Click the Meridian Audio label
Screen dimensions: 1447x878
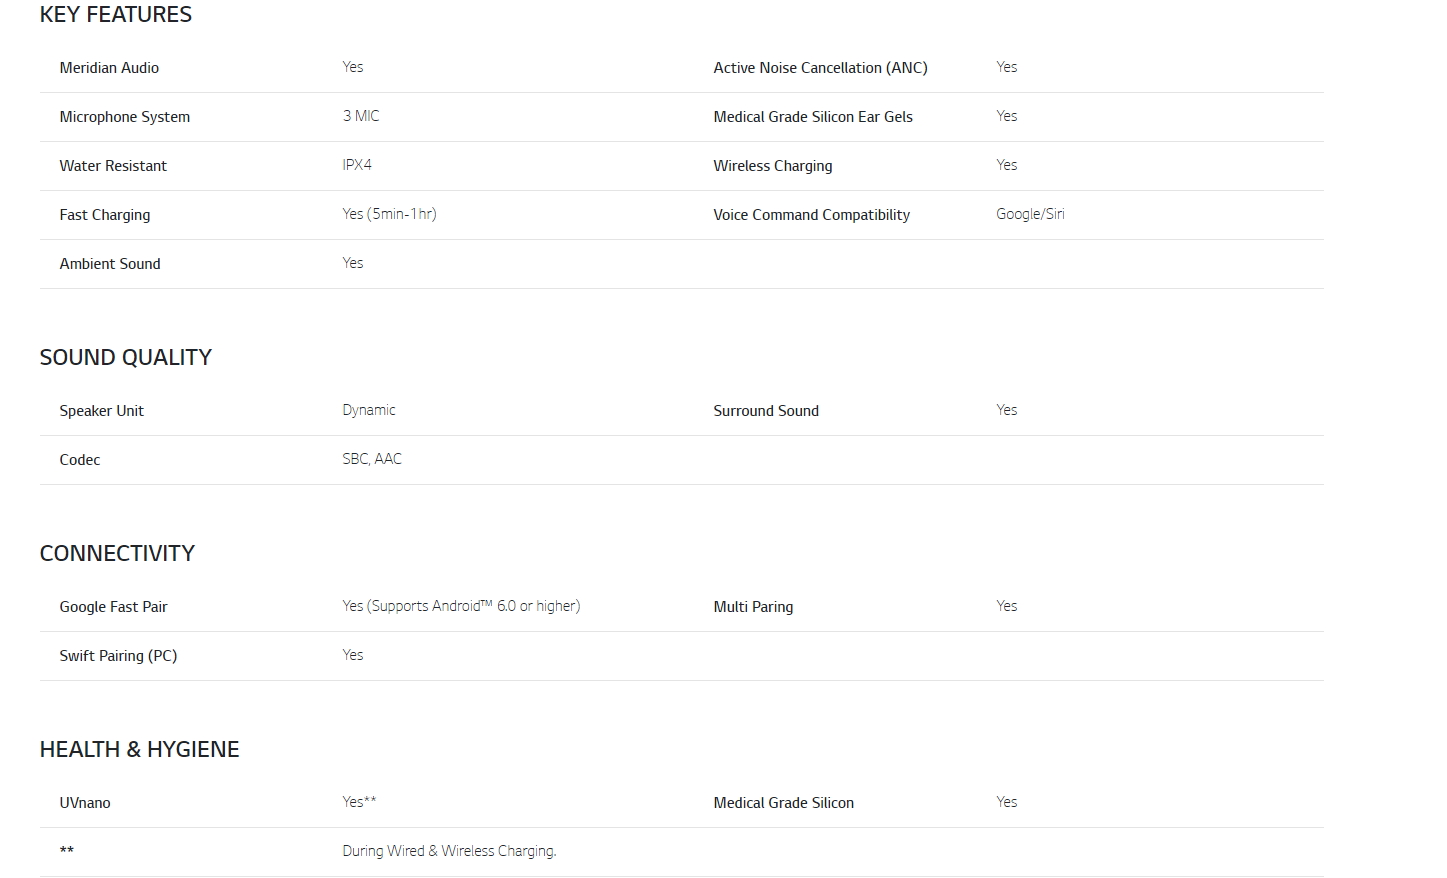pyautogui.click(x=109, y=68)
